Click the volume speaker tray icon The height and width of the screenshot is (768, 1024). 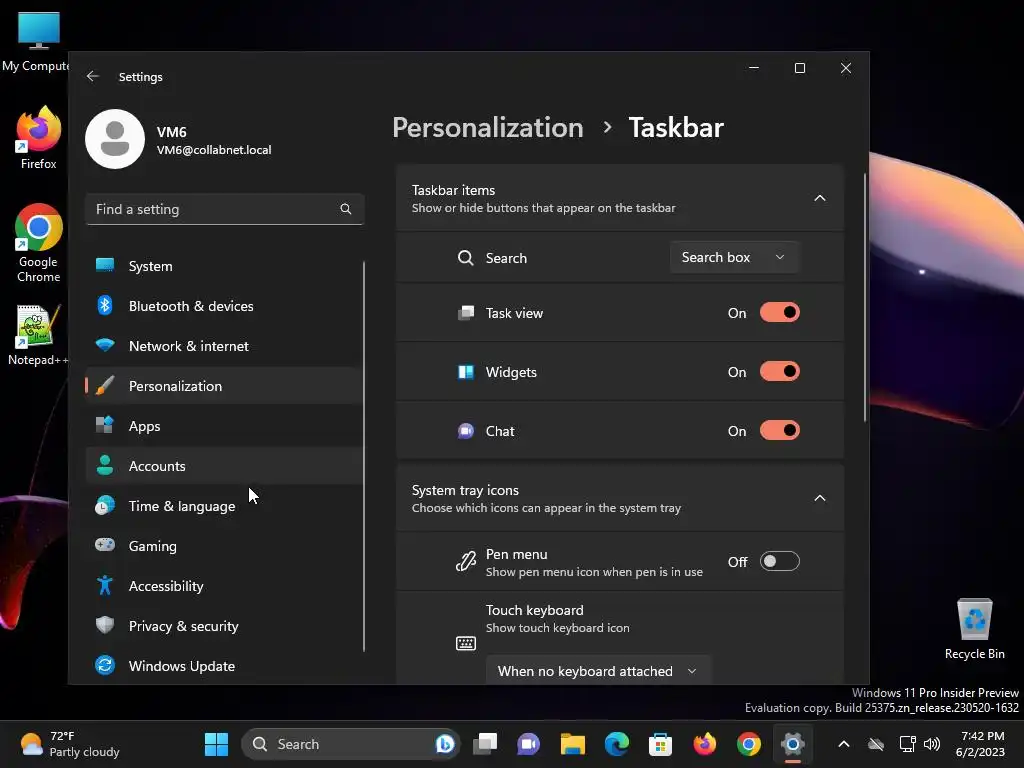point(932,744)
